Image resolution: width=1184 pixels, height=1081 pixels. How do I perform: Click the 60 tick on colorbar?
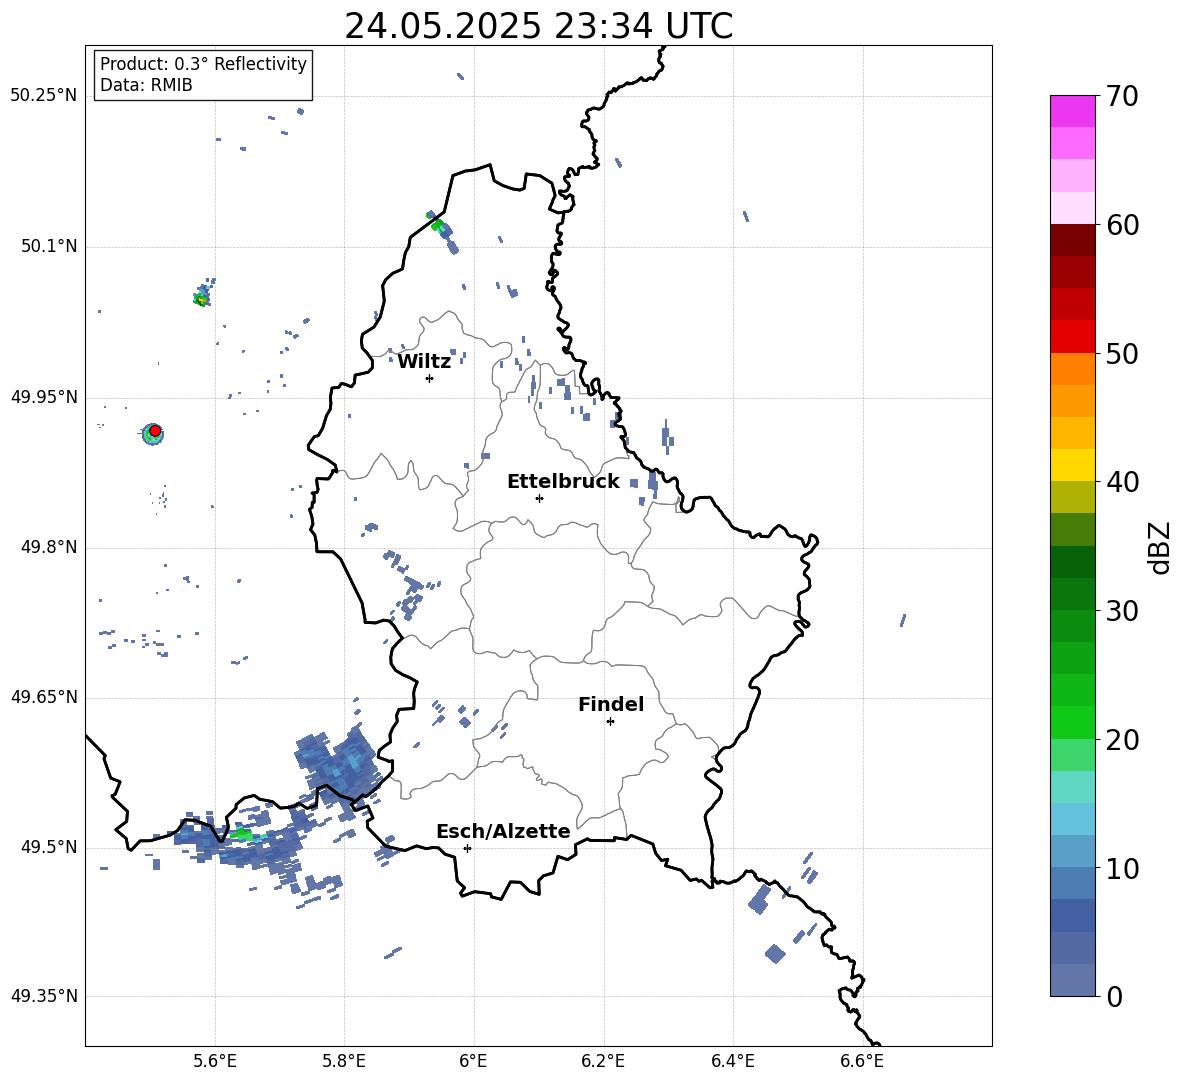pos(1122,225)
